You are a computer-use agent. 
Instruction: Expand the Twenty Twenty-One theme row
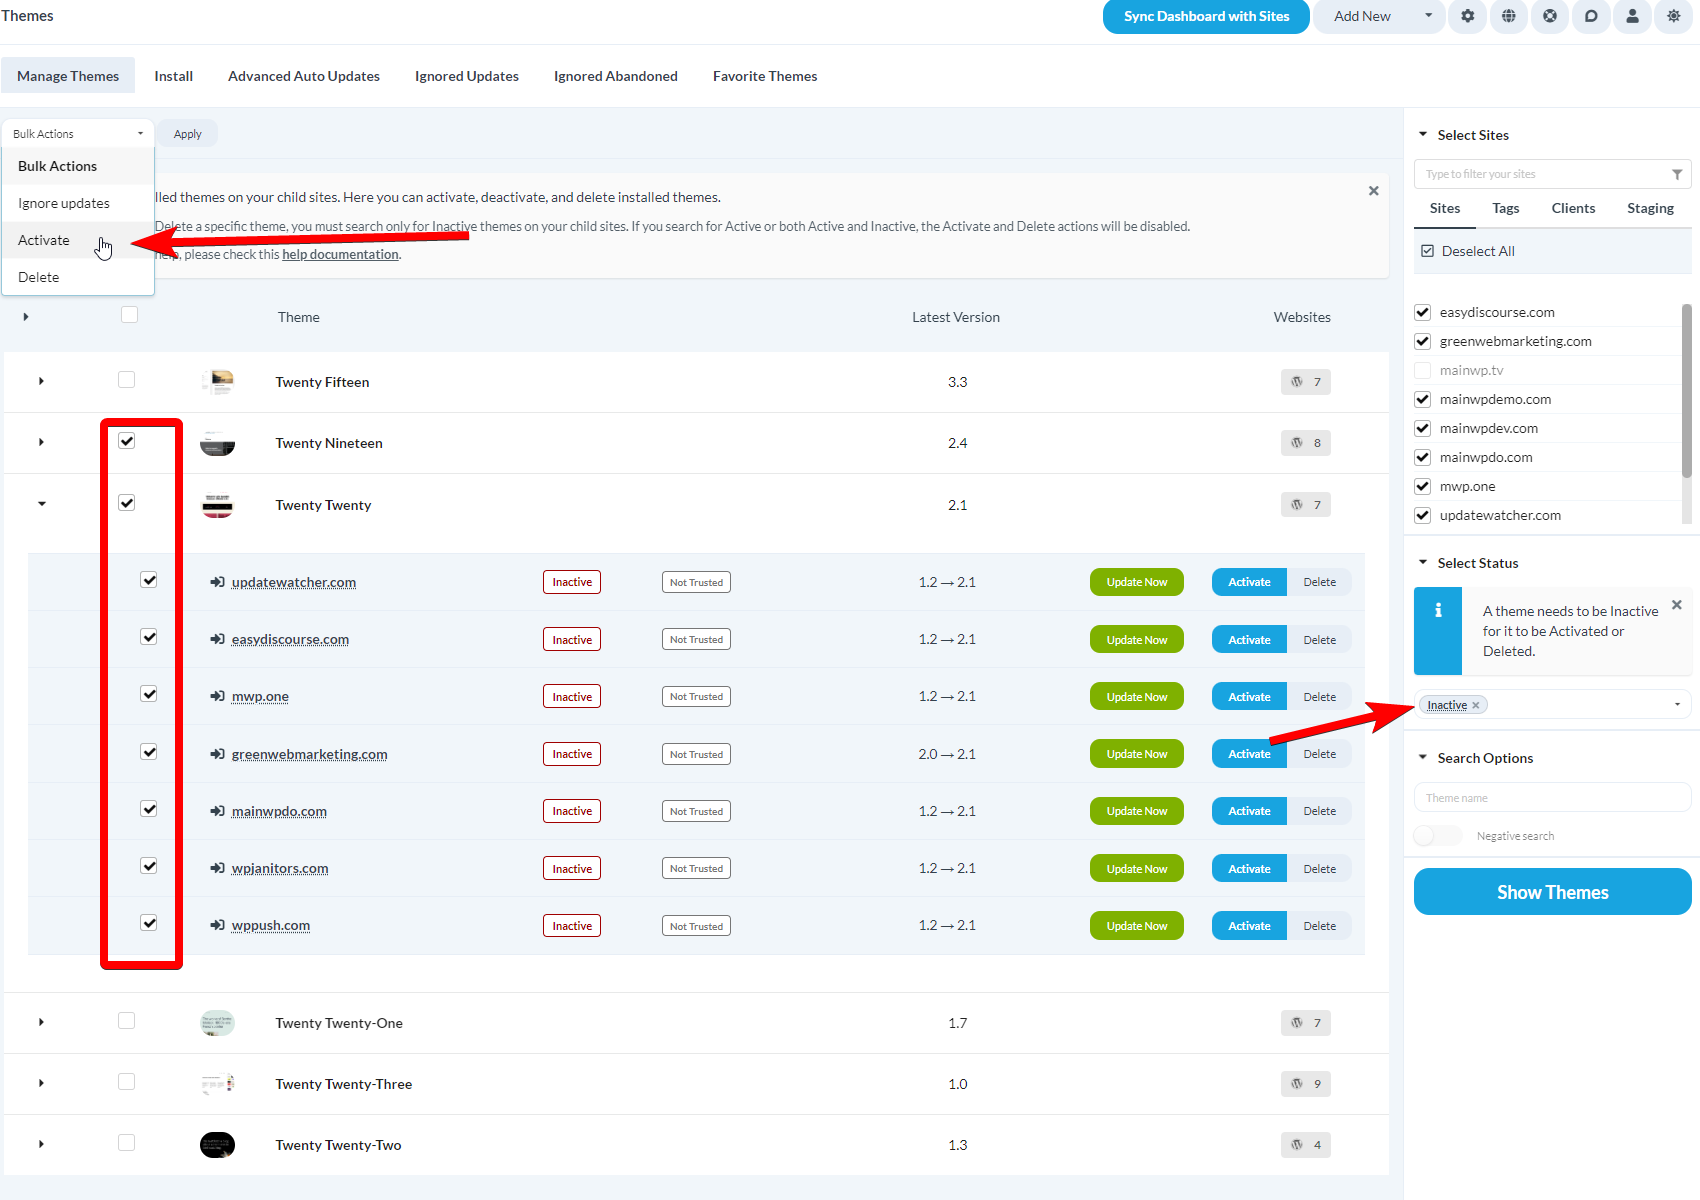(x=41, y=1021)
